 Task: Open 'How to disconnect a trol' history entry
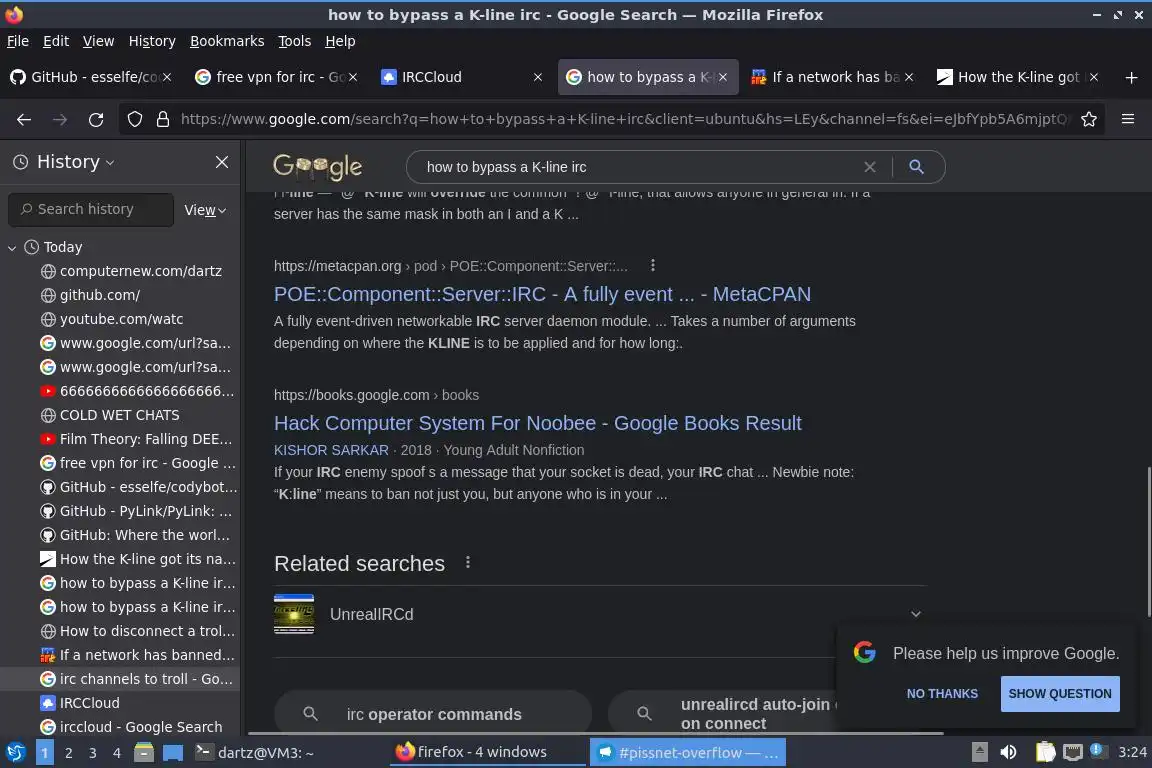click(x=138, y=631)
